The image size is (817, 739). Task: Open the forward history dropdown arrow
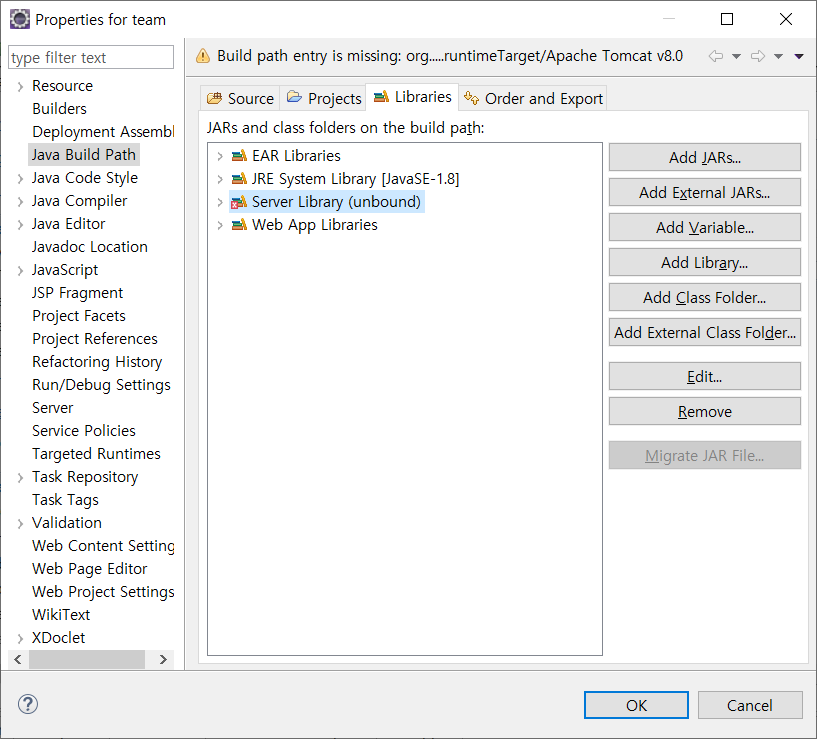click(778, 56)
